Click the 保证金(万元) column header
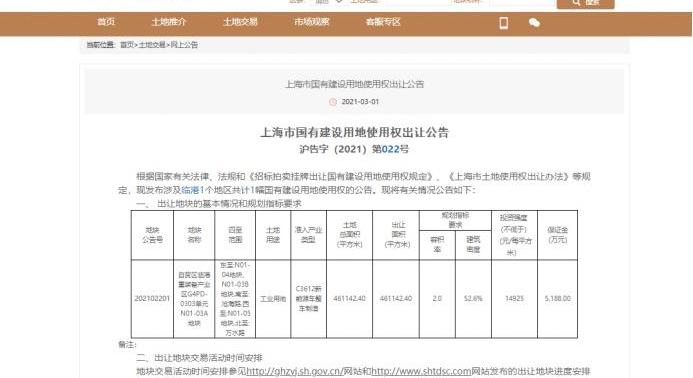Image resolution: width=693 pixels, height=378 pixels. click(558, 235)
